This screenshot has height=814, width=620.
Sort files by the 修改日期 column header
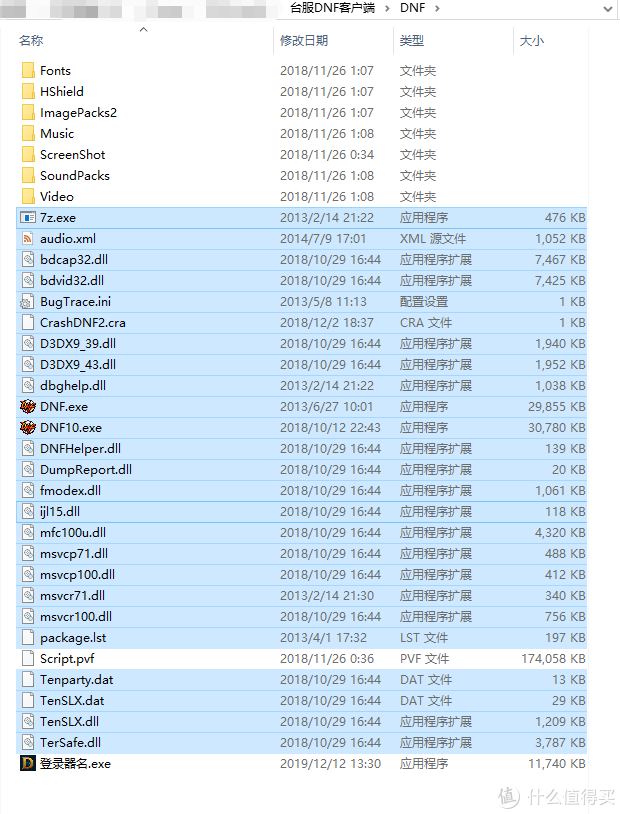[304, 40]
